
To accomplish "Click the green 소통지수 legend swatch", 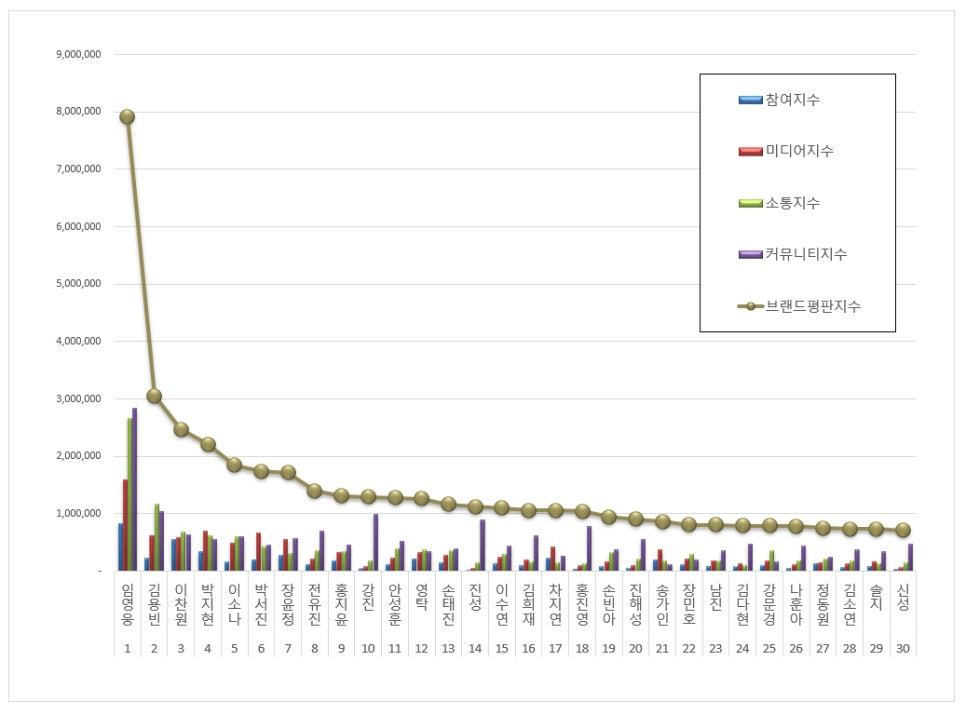I will pos(750,204).
